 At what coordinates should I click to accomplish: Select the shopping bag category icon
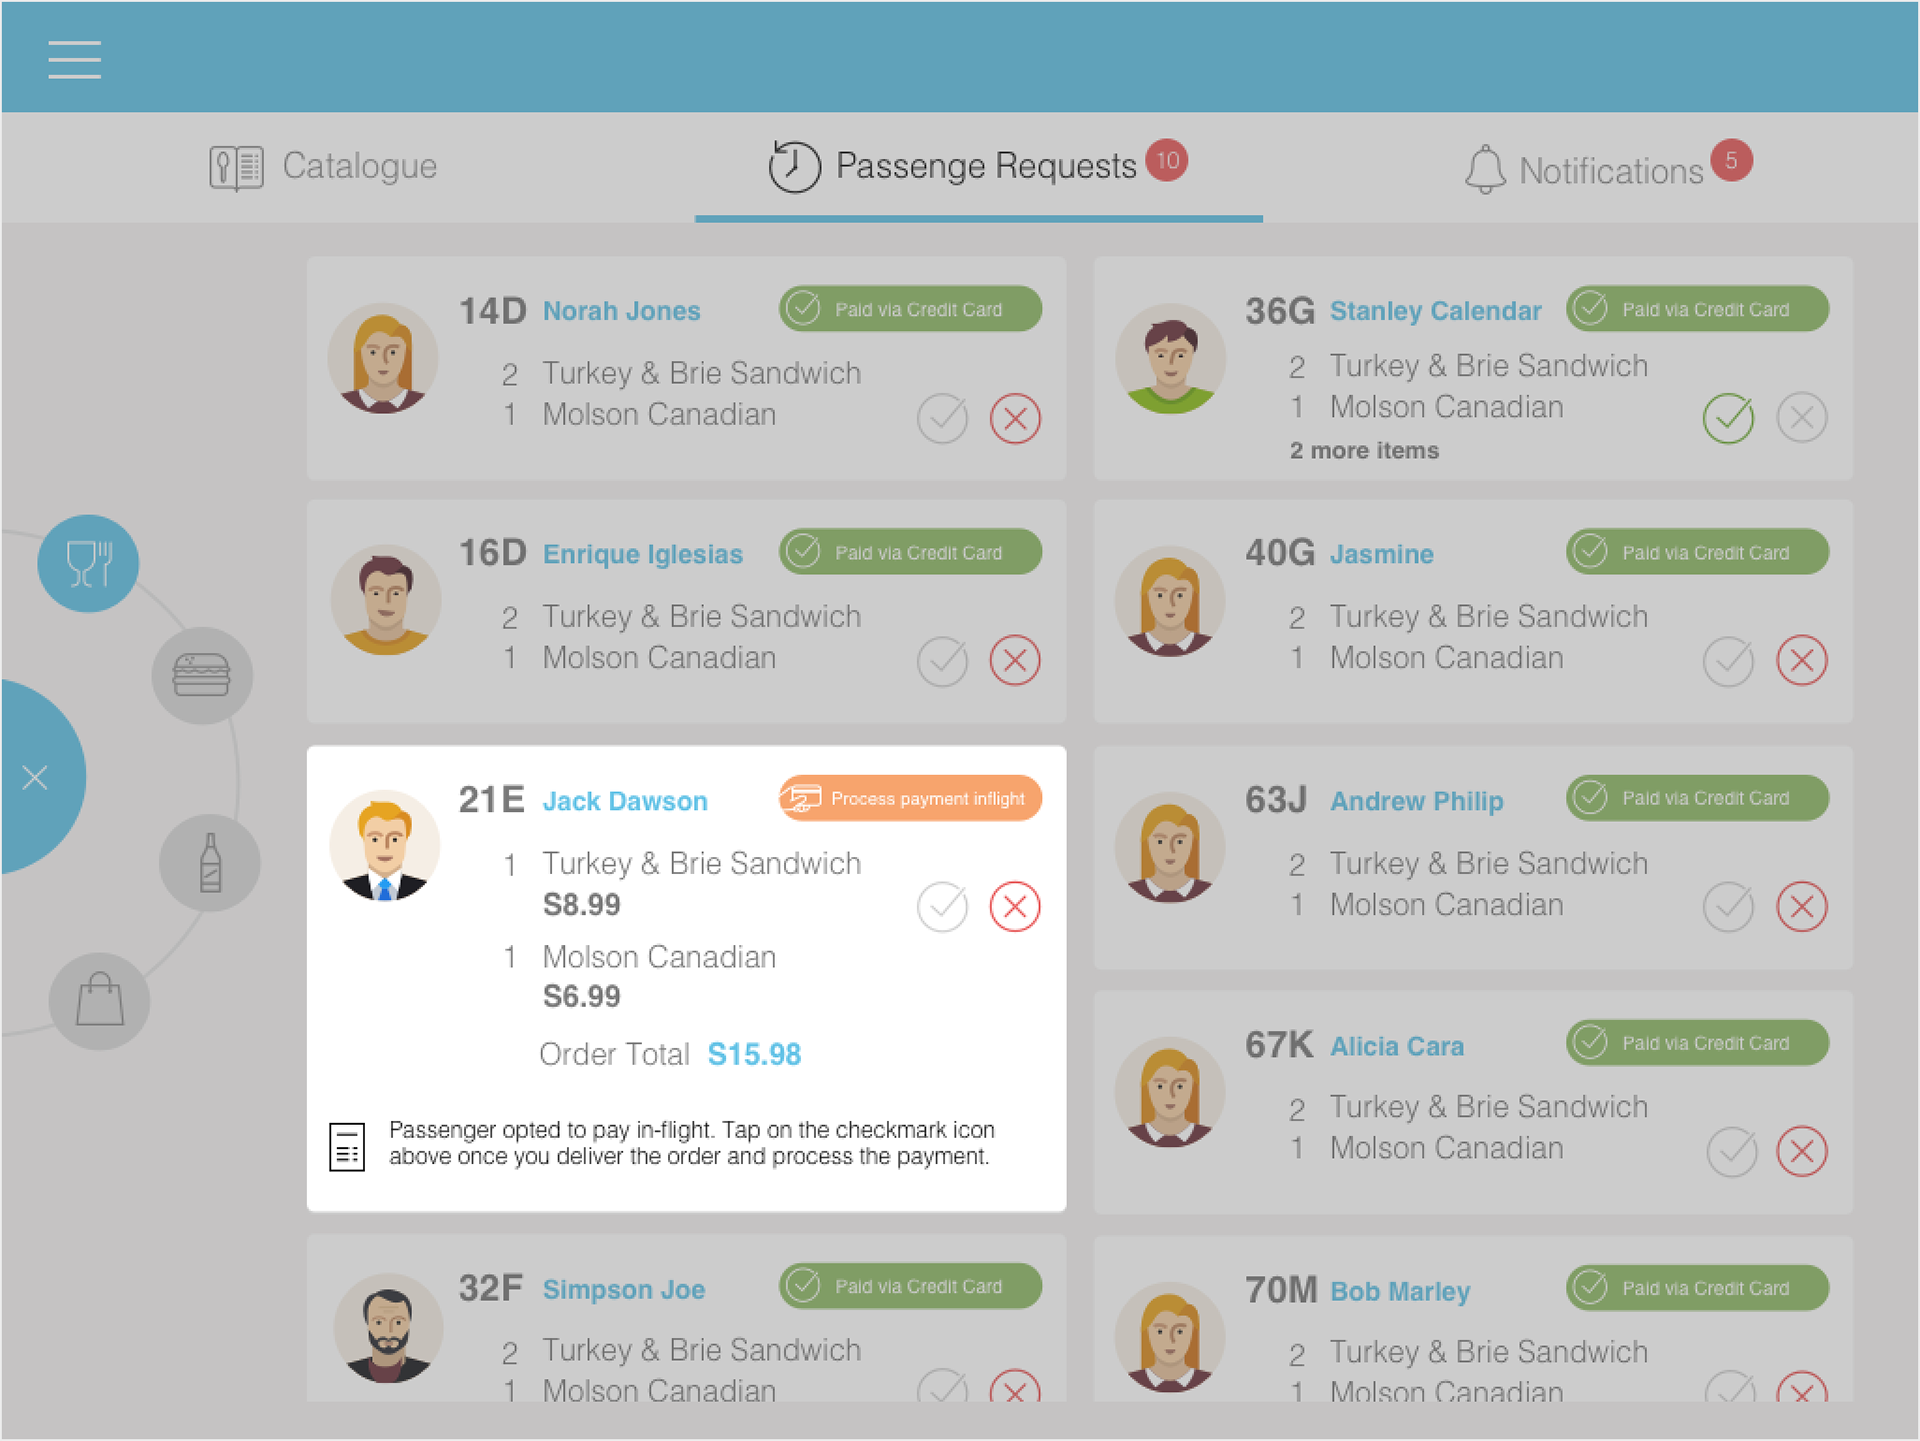click(100, 1000)
